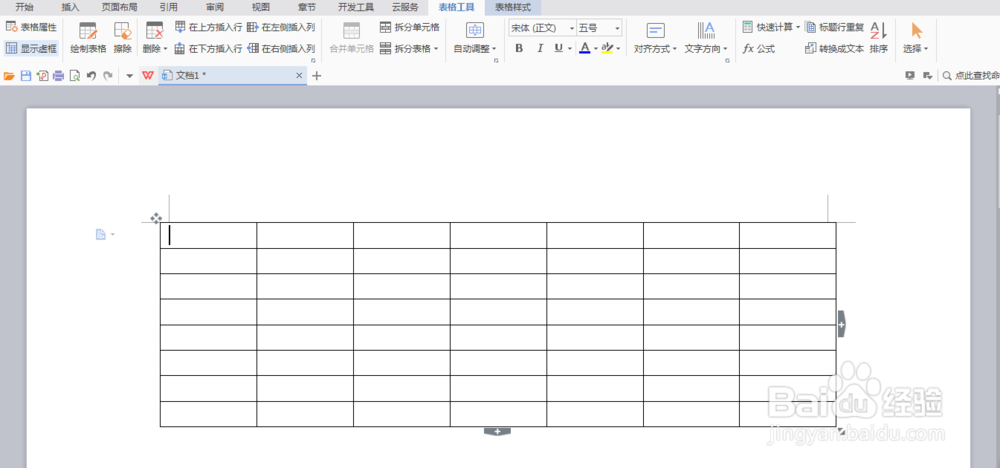Image resolution: width=1000 pixels, height=468 pixels.
Task: Toggle underline formatting
Action: [559, 48]
